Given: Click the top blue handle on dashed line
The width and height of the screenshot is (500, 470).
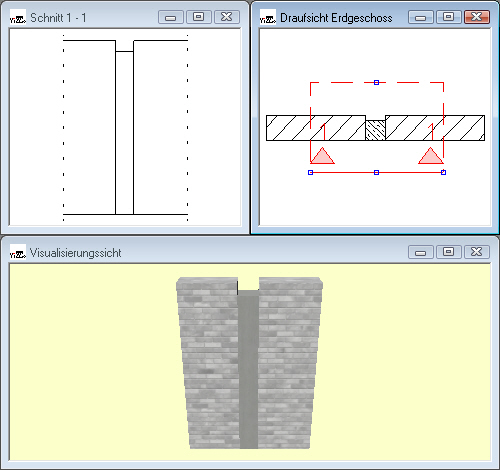Looking at the screenshot, I should (x=376, y=82).
